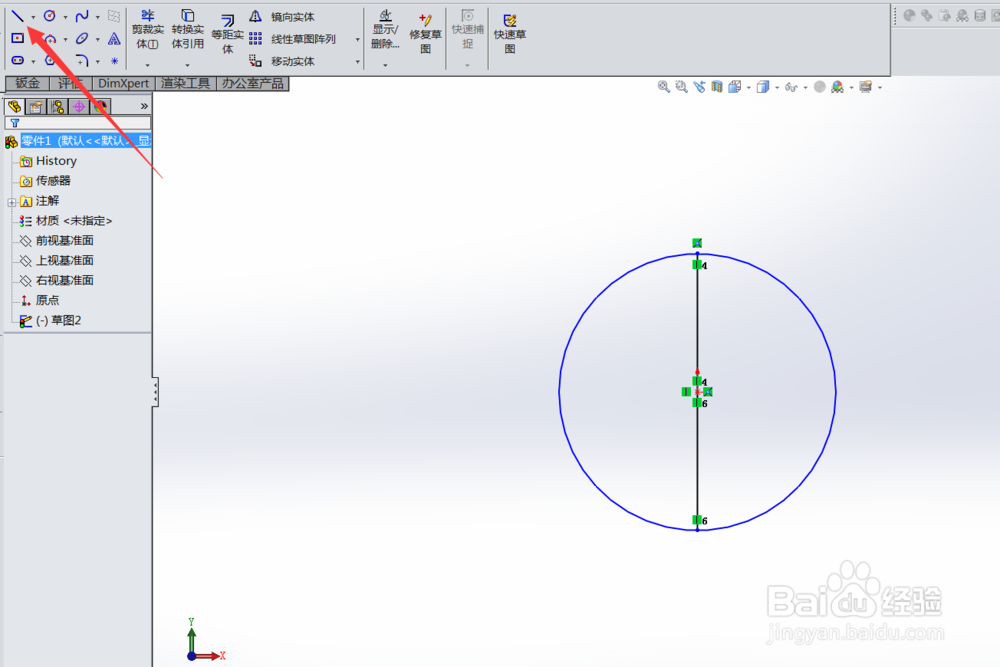1000x667 pixels.
Task: Open the View Orientation dropdown arrow
Action: pyautogui.click(x=748, y=88)
